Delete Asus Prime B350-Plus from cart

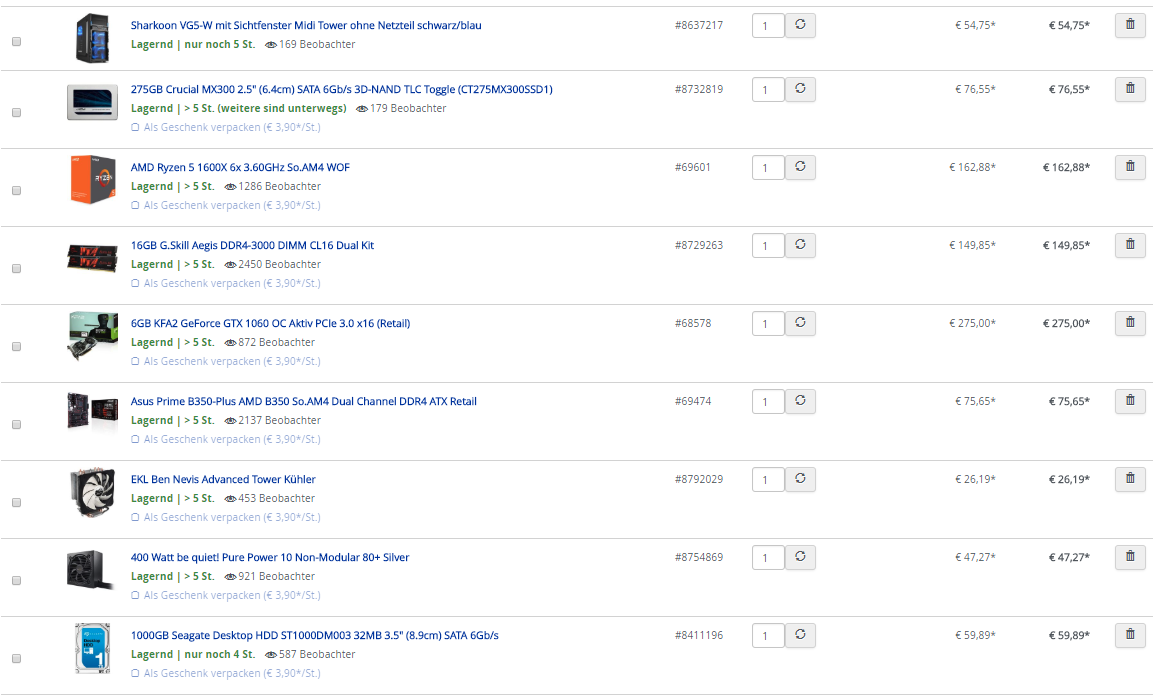point(1130,401)
